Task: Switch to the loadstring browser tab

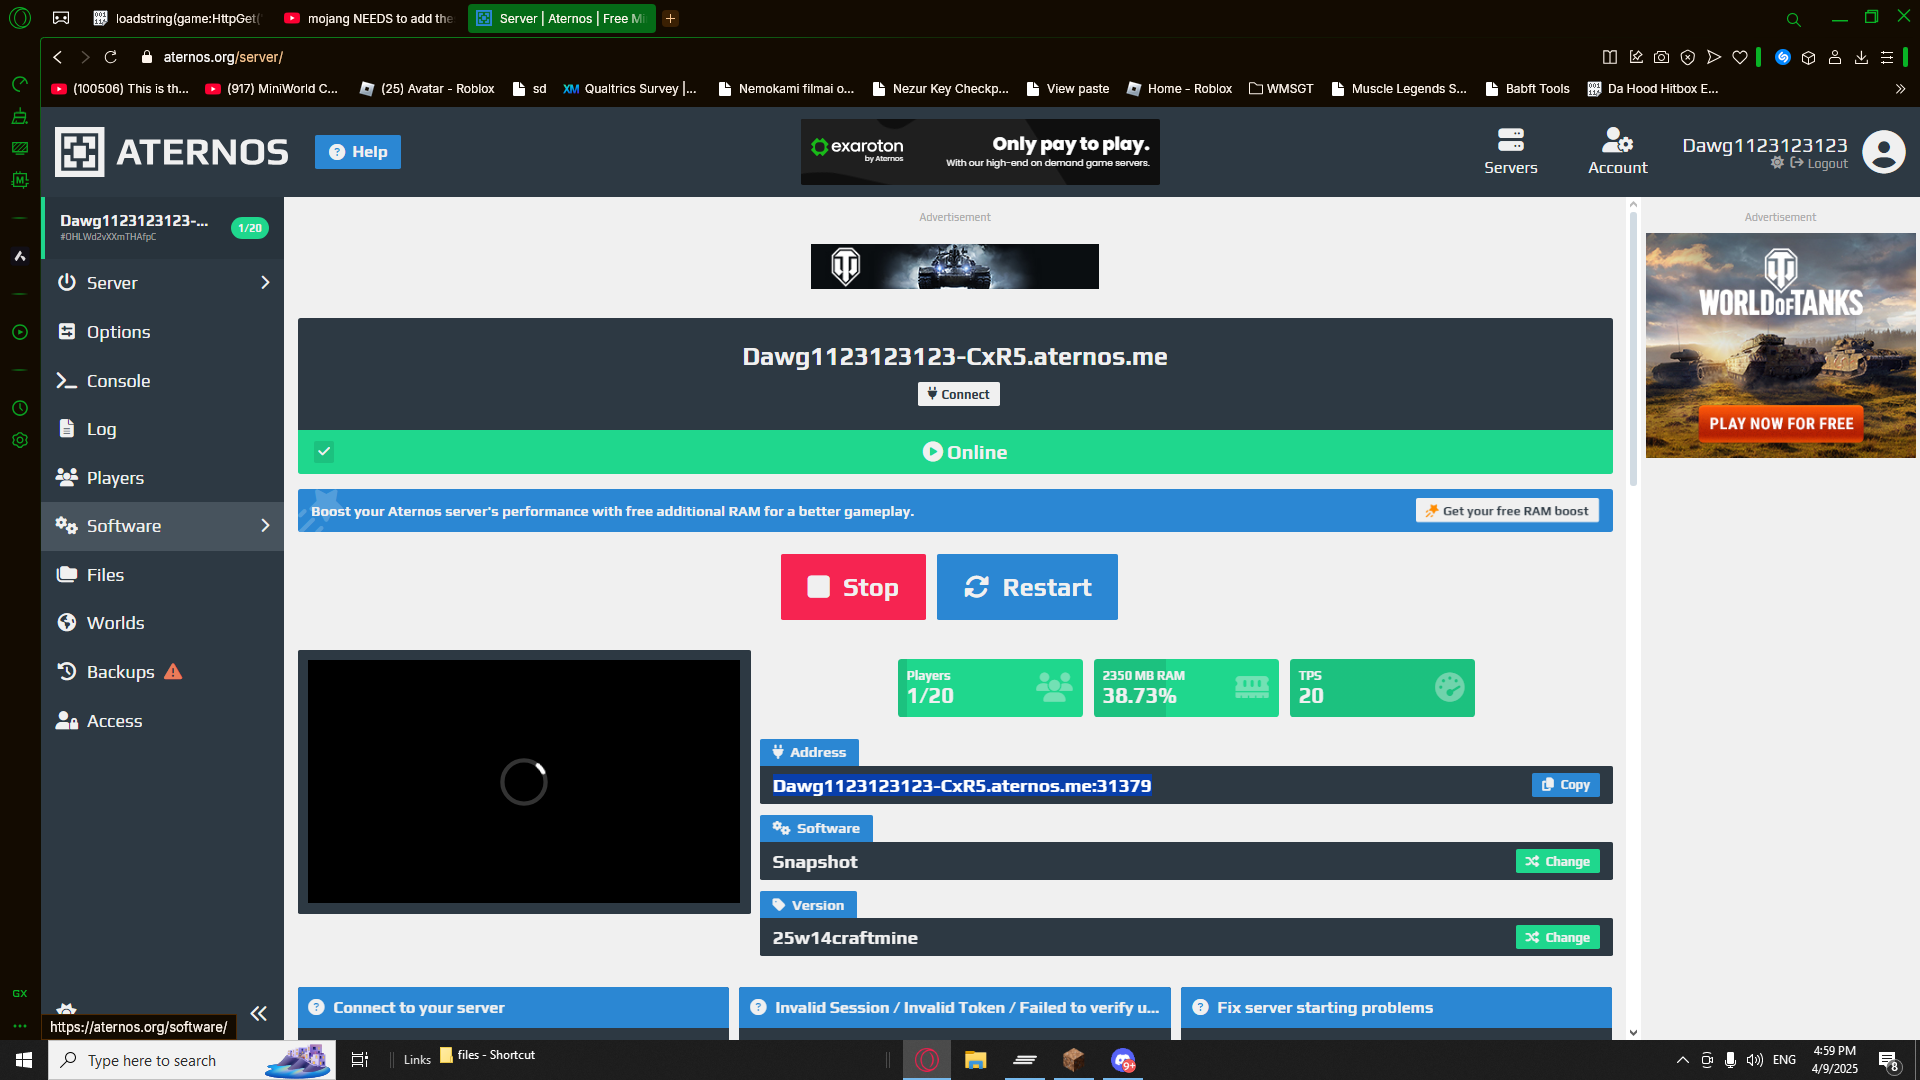Action: (x=176, y=18)
